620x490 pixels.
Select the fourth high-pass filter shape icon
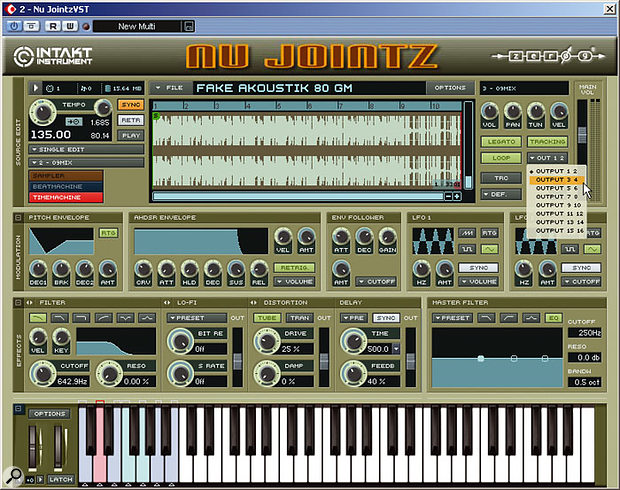(x=103, y=318)
